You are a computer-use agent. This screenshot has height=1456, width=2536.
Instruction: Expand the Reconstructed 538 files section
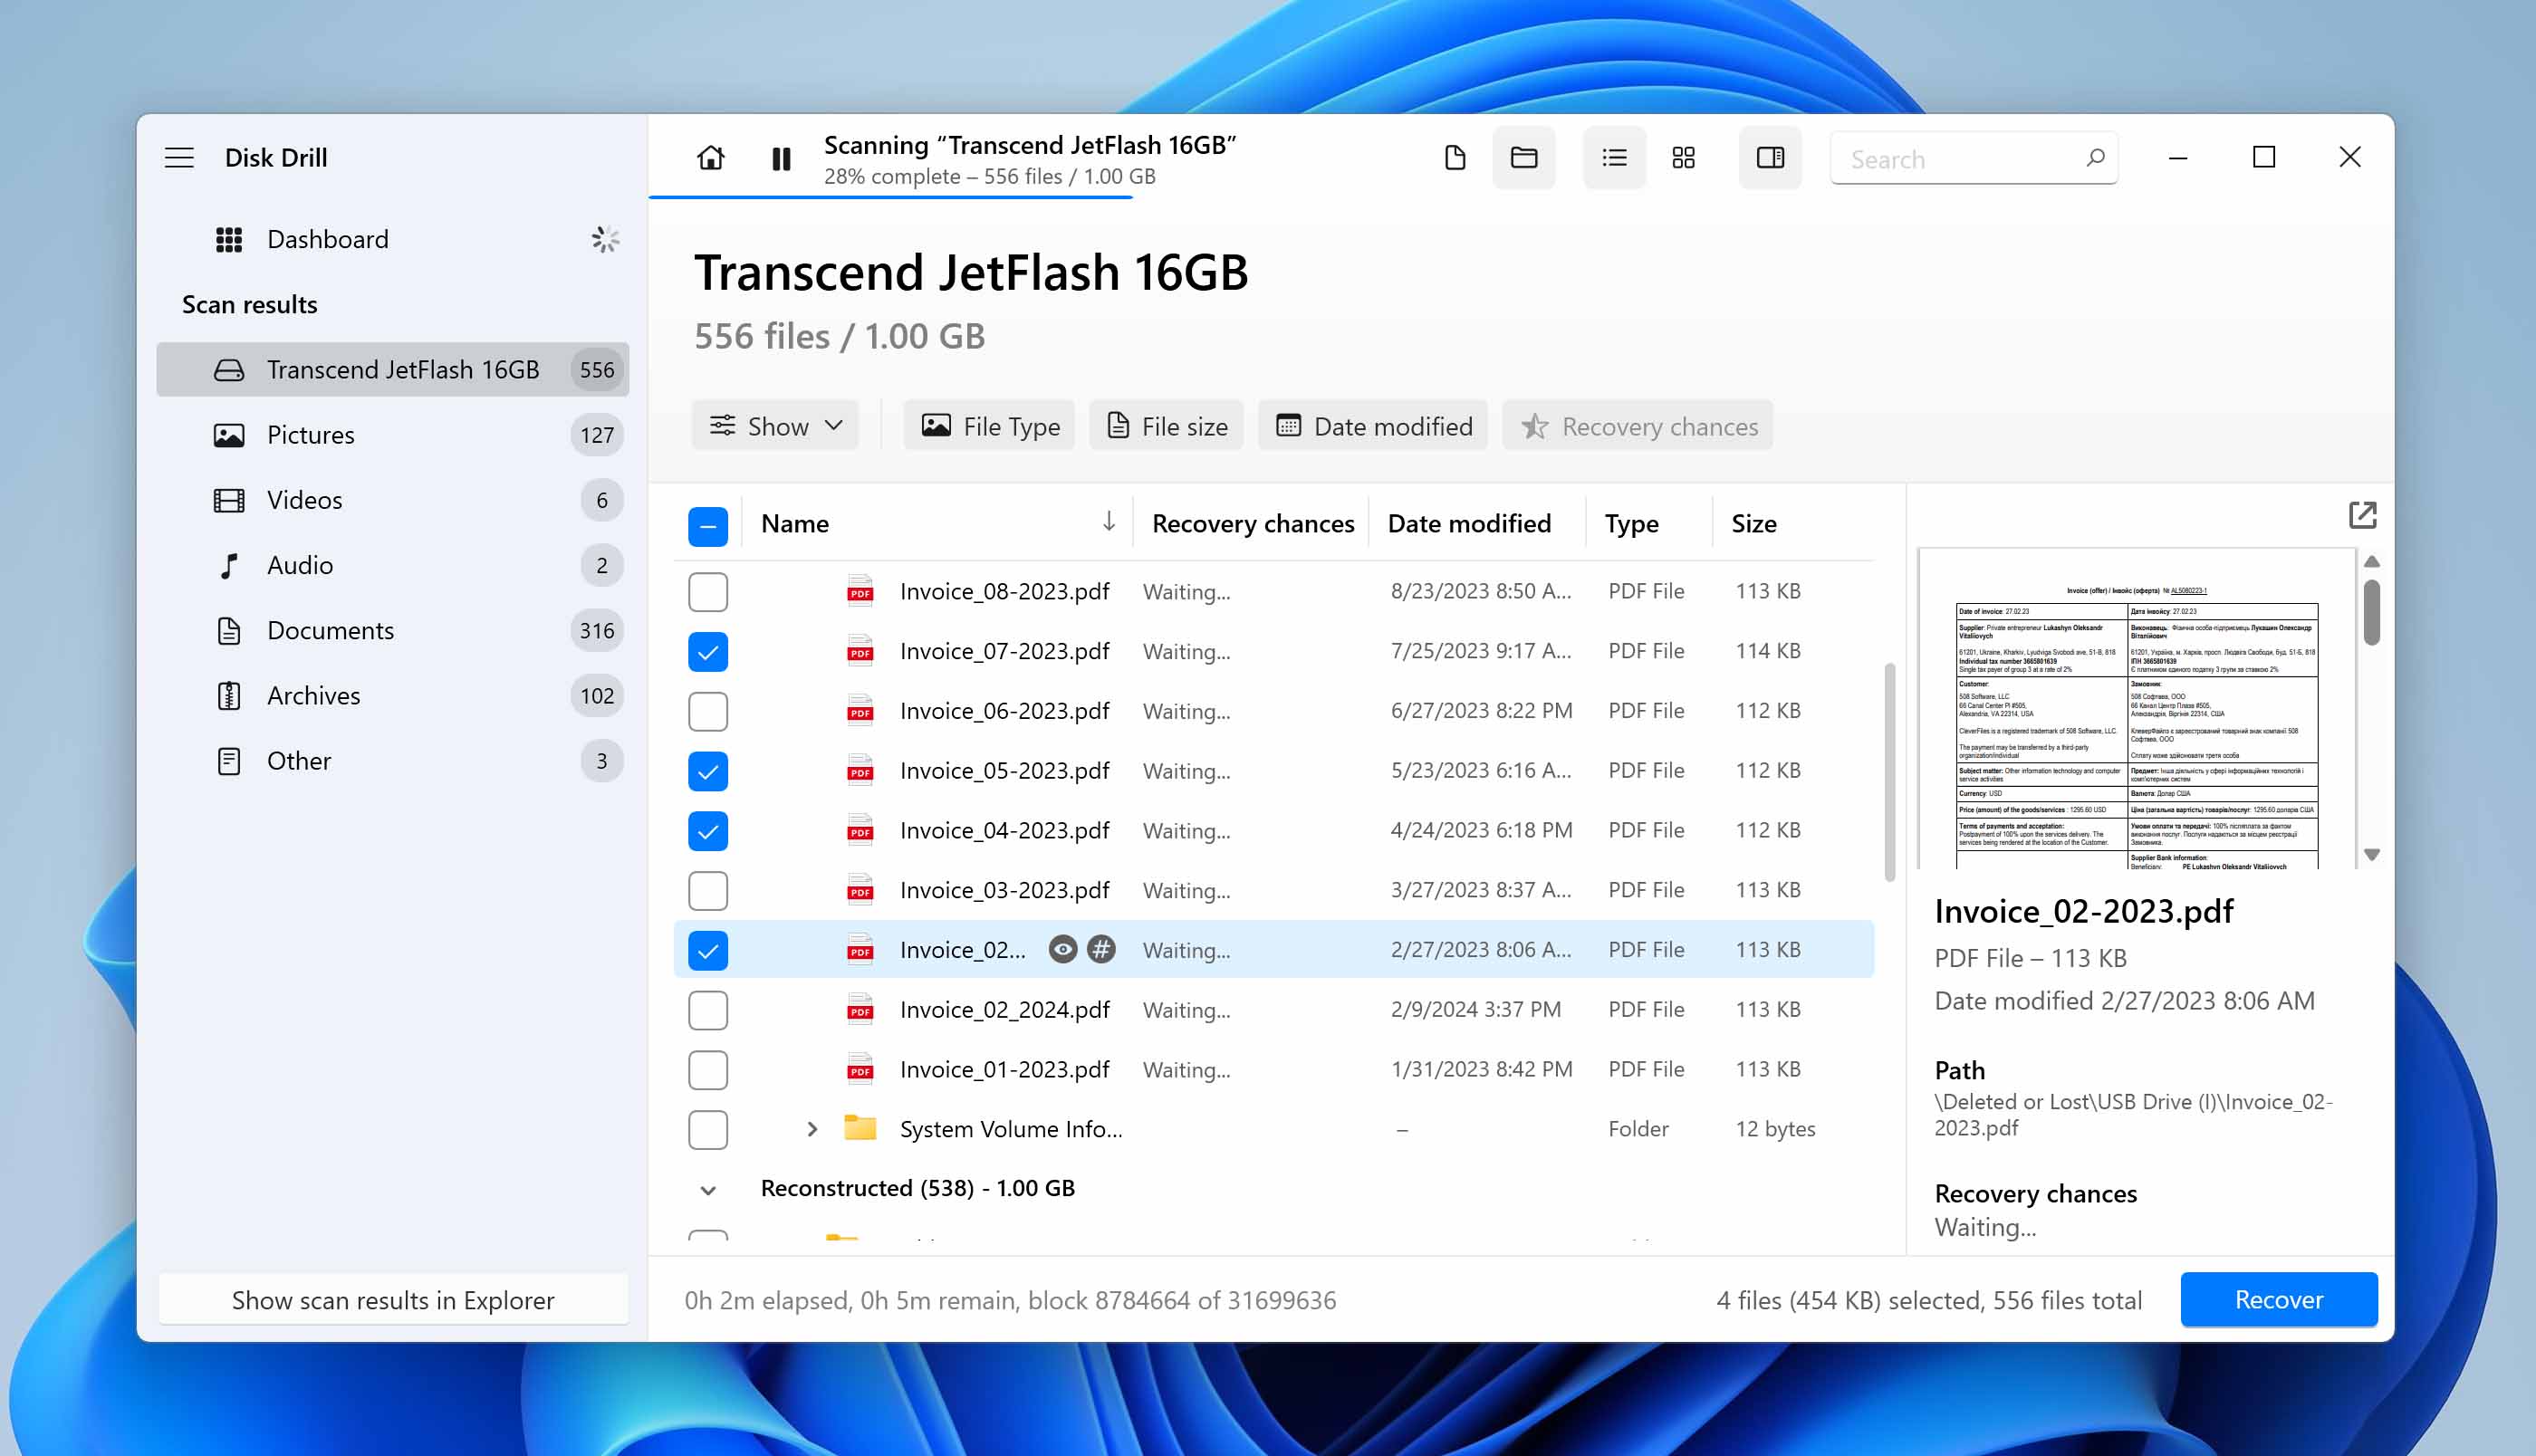click(709, 1188)
